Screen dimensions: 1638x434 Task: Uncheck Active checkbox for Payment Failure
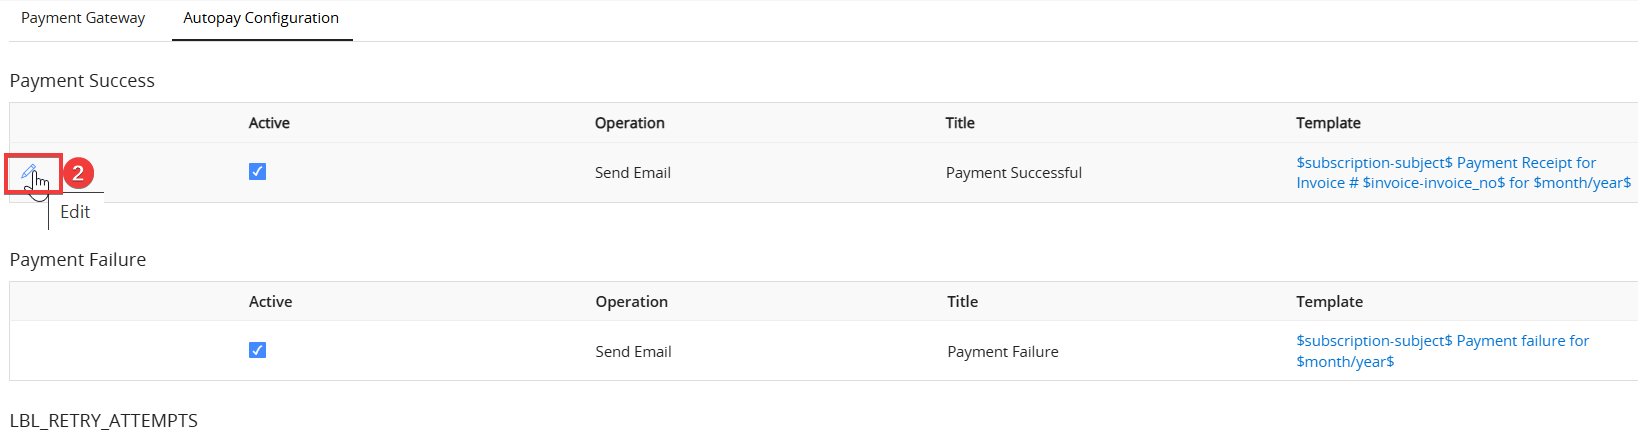(257, 350)
